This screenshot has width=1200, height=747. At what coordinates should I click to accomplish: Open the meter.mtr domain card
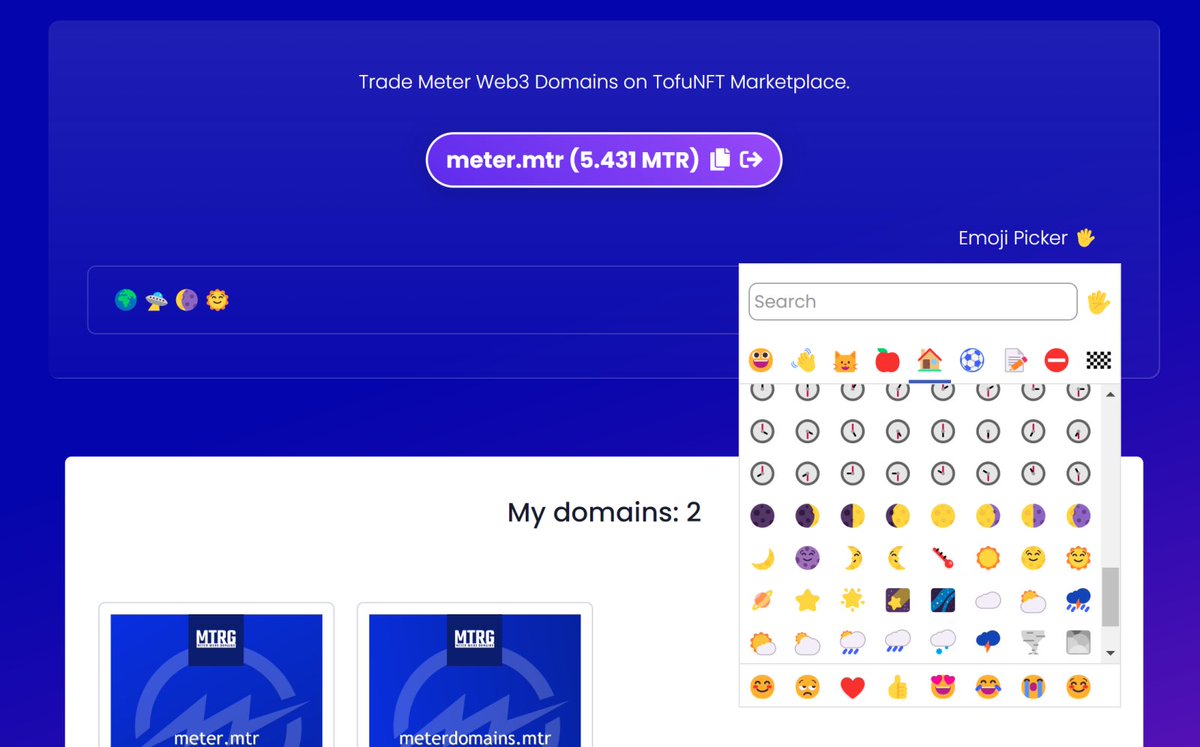216,675
